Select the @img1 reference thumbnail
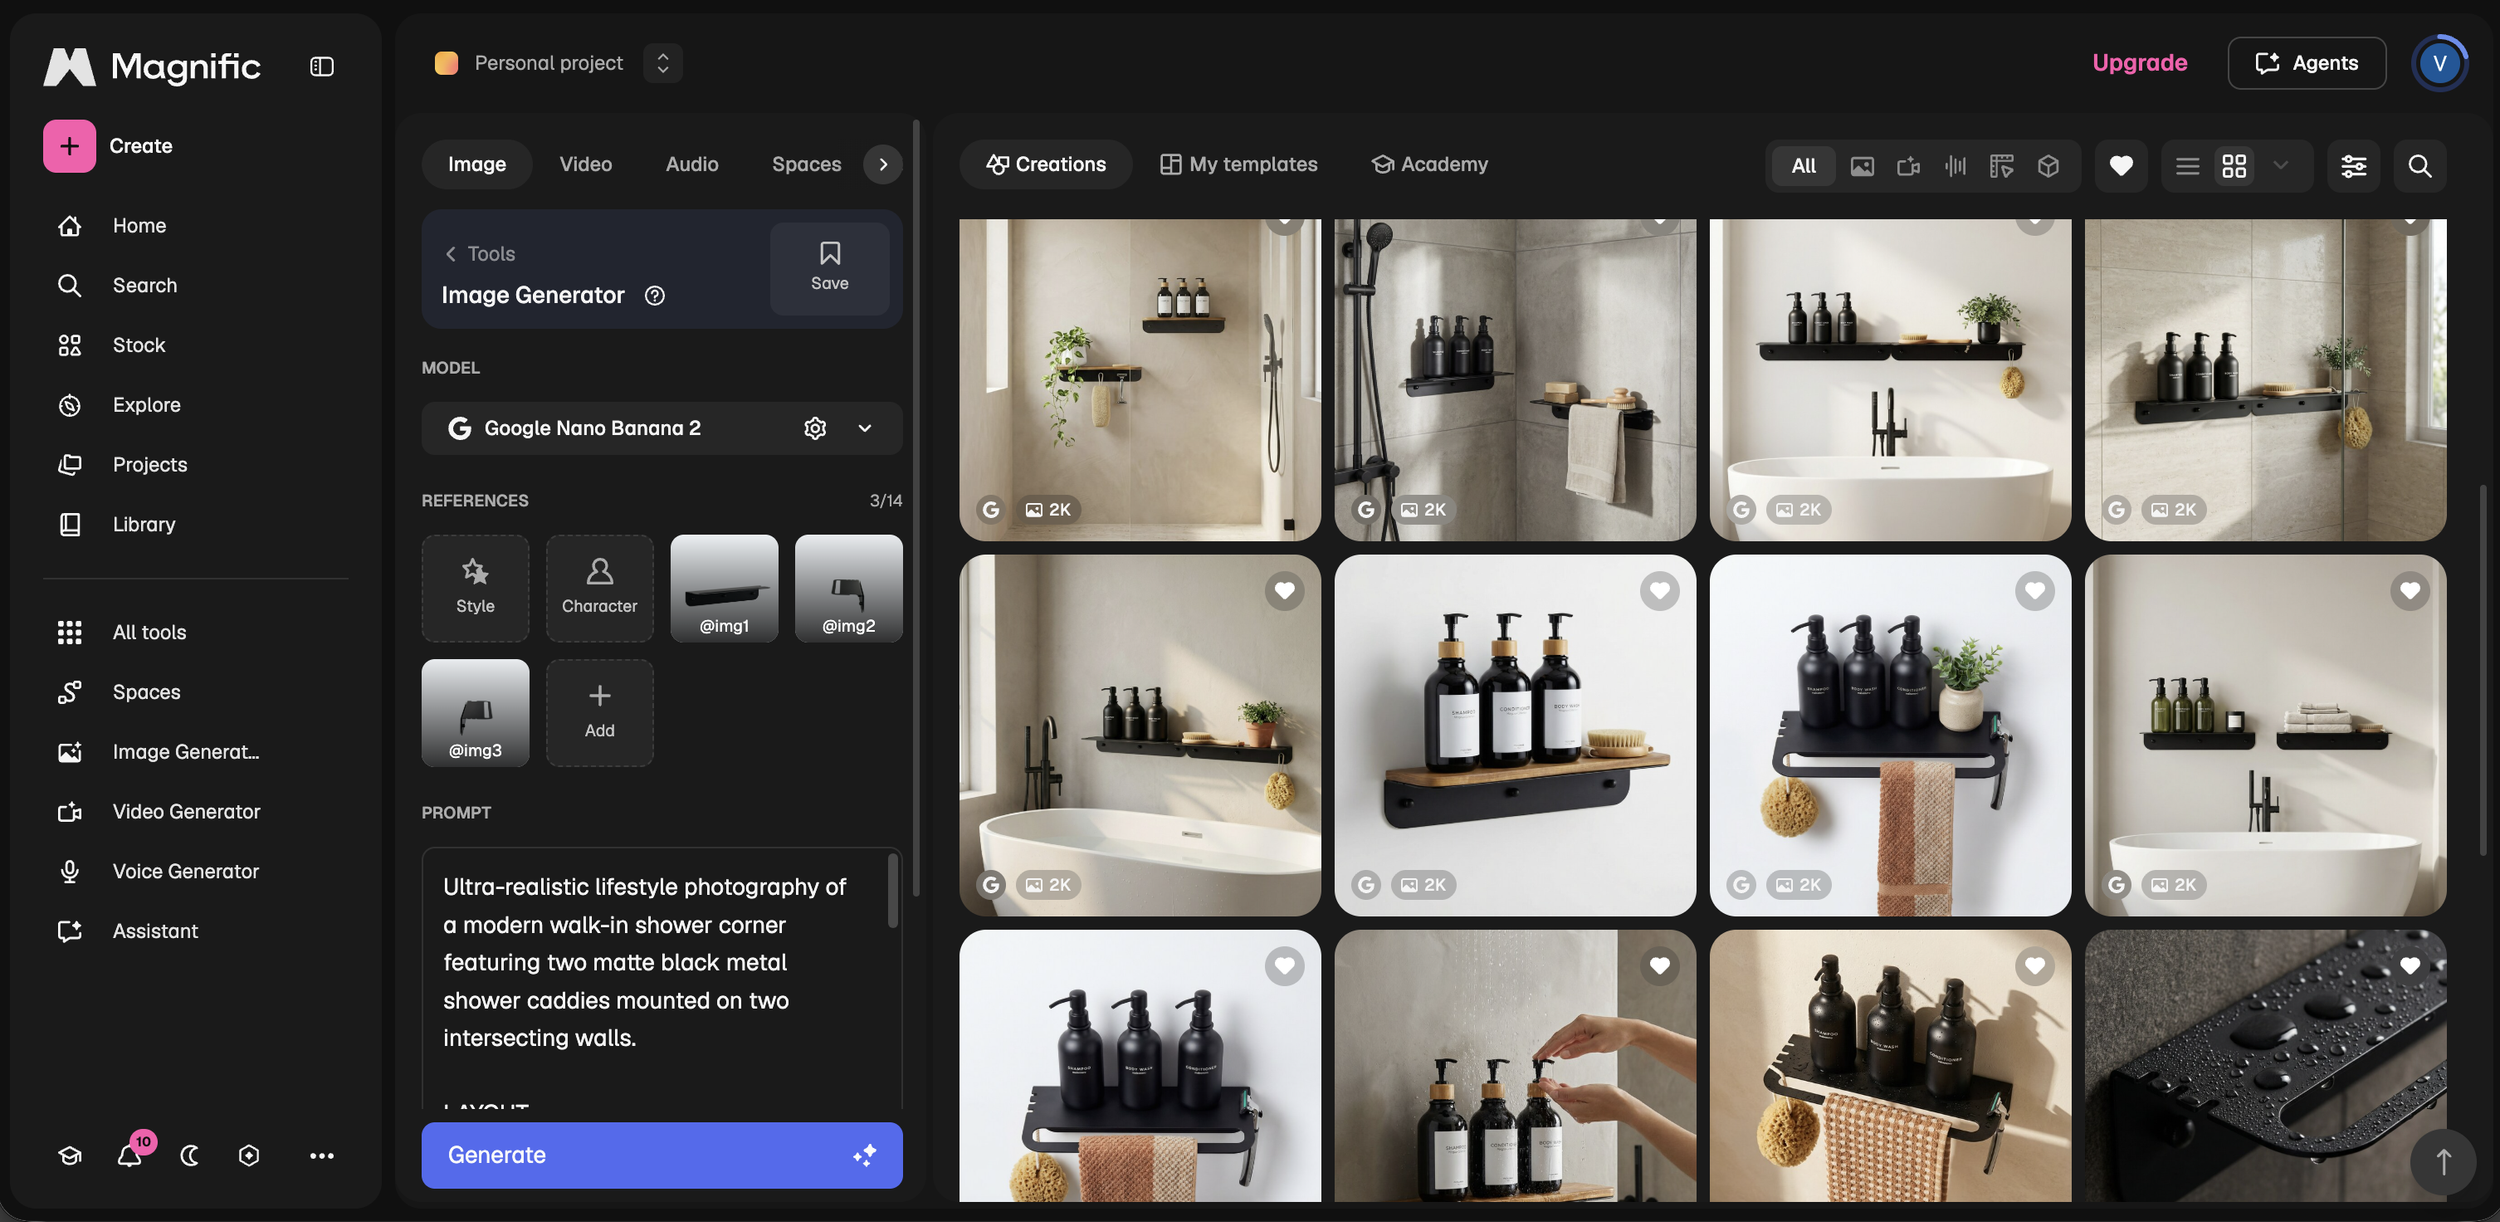The height and width of the screenshot is (1222, 2500). [724, 588]
